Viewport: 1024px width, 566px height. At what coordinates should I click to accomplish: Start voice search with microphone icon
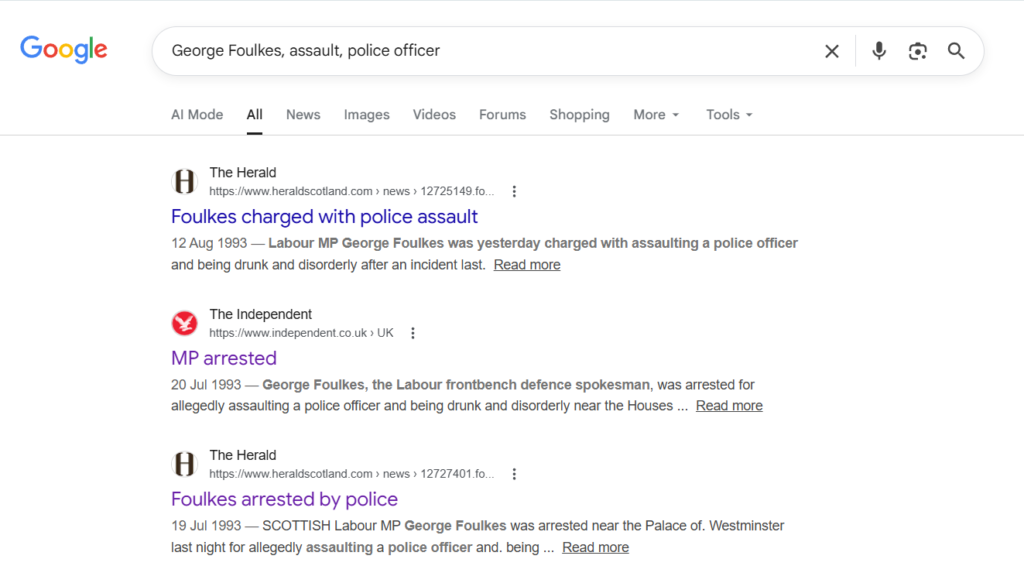pyautogui.click(x=879, y=51)
